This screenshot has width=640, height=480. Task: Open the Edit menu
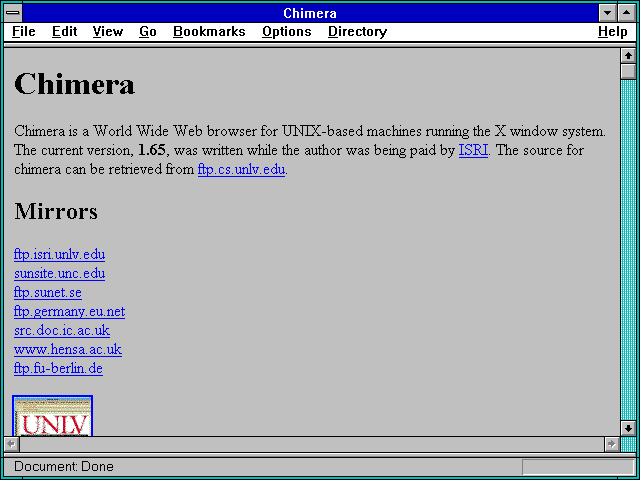(64, 32)
